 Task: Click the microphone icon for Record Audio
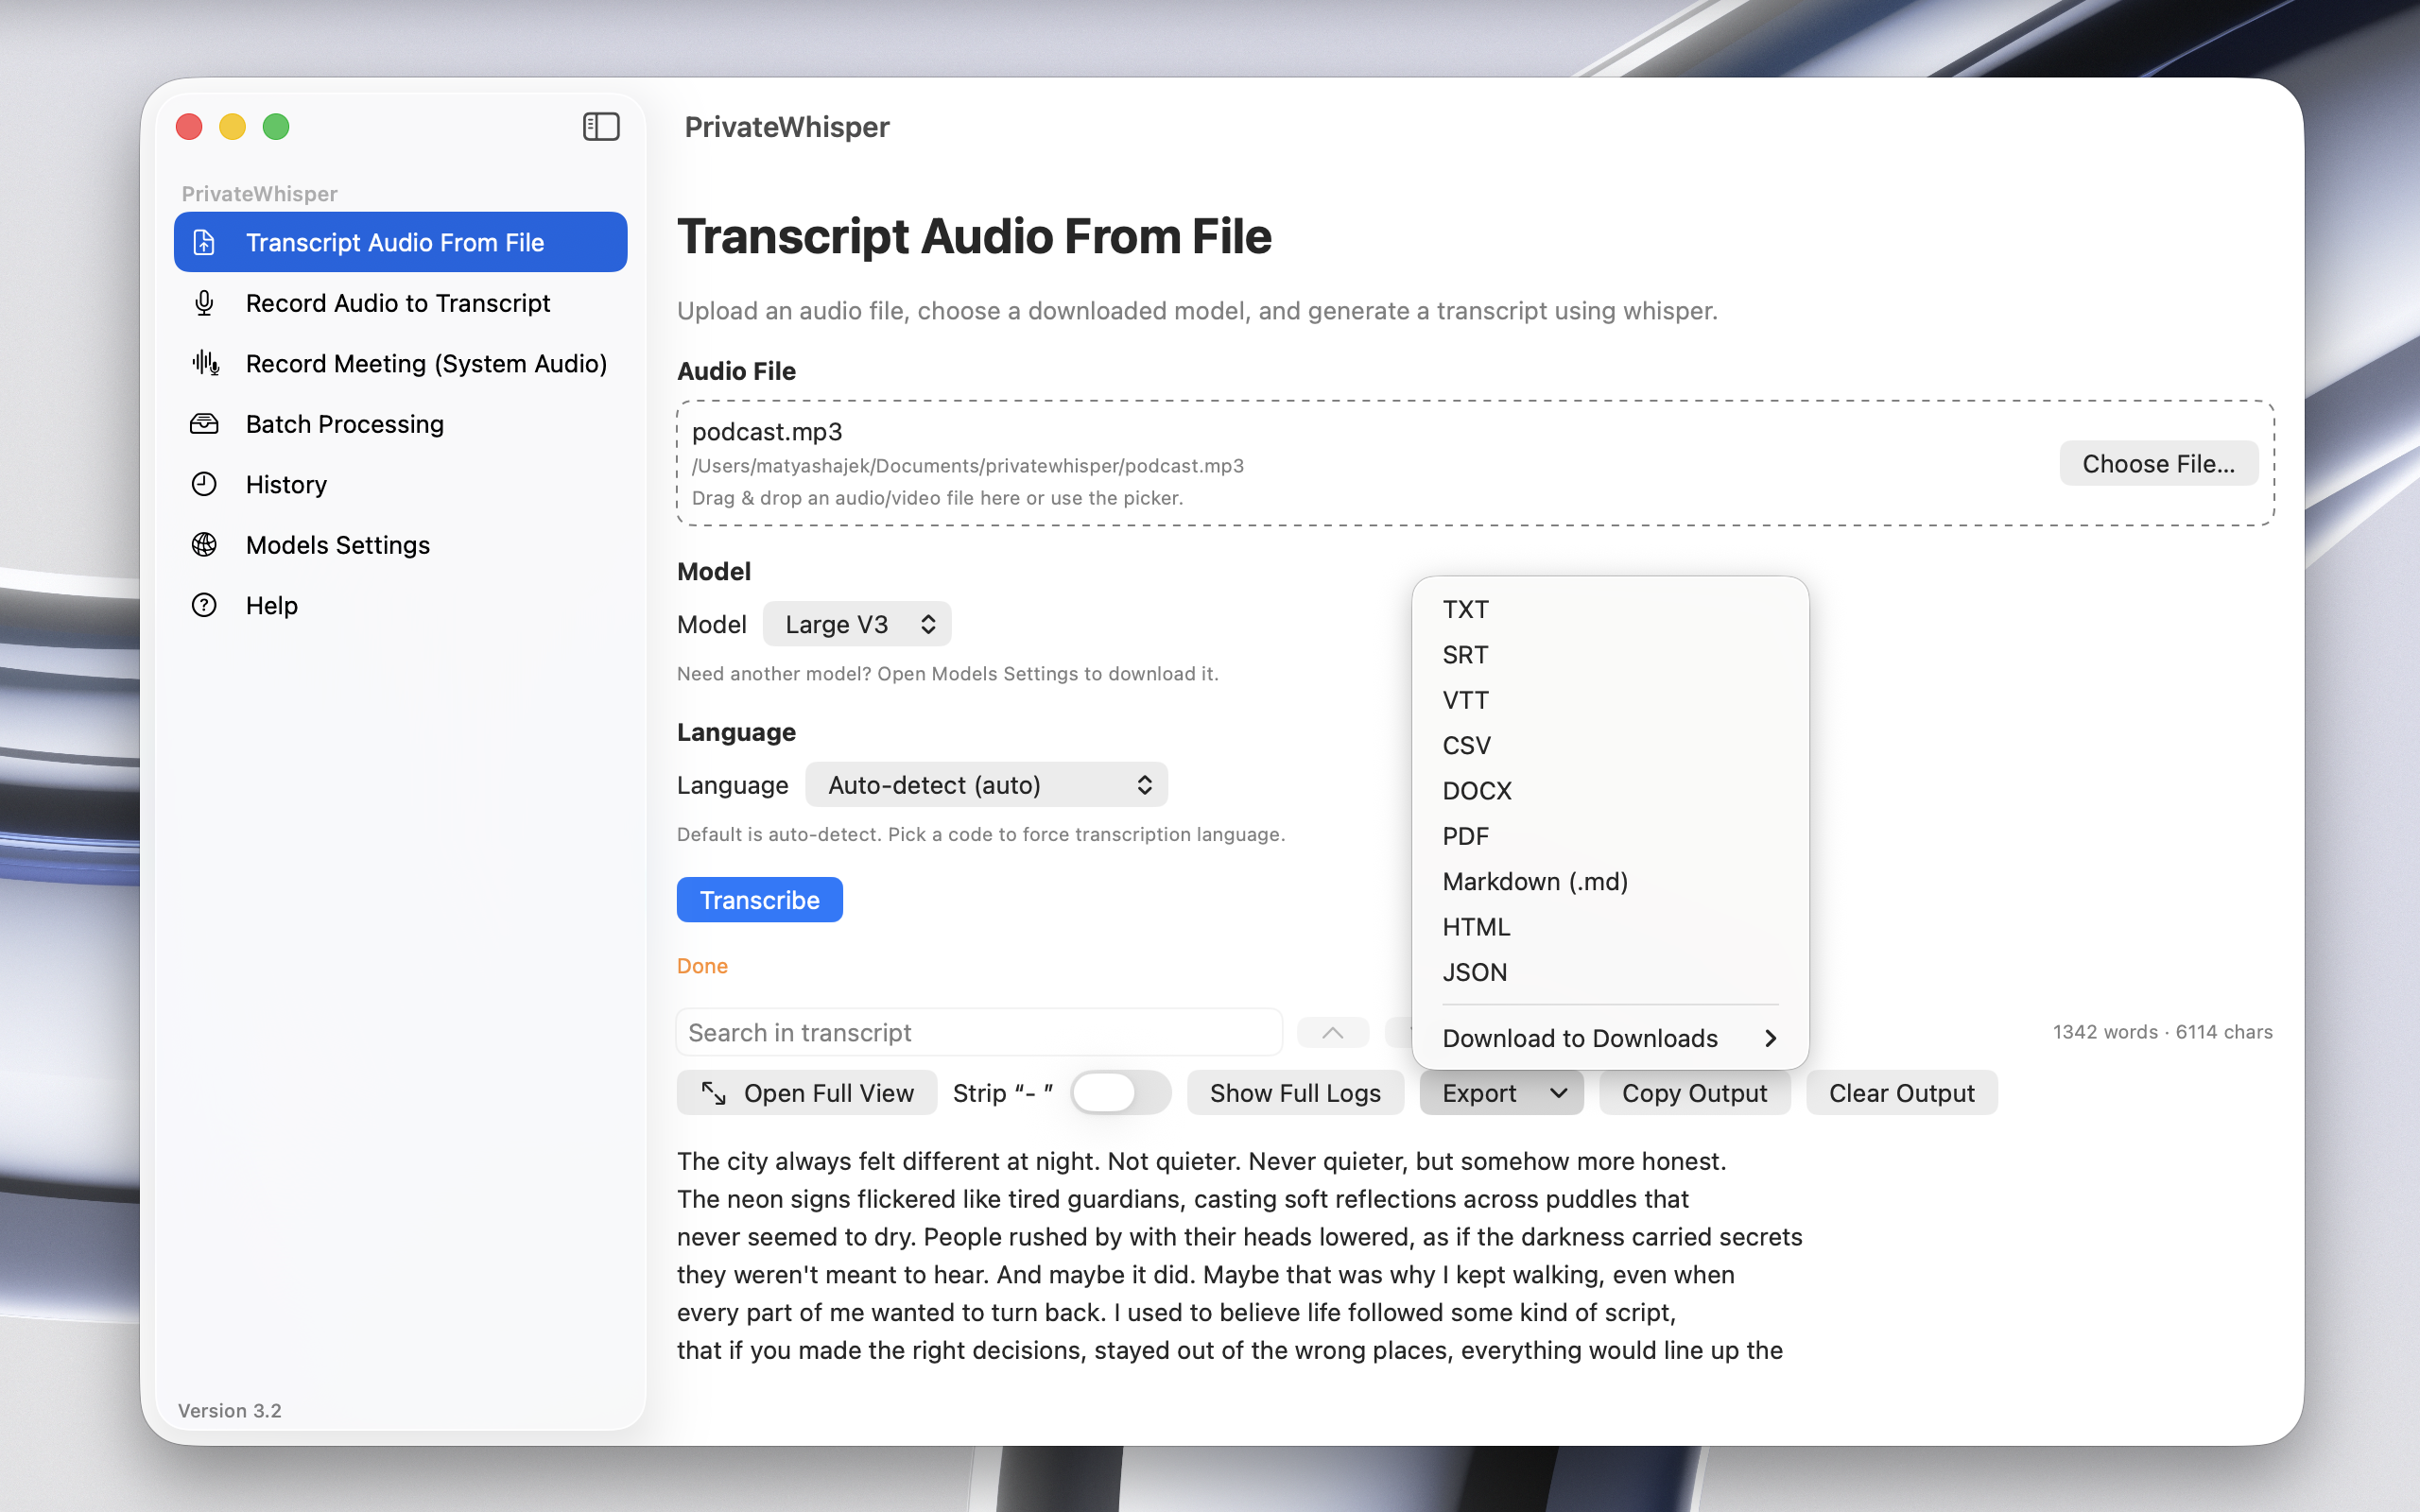[x=204, y=303]
